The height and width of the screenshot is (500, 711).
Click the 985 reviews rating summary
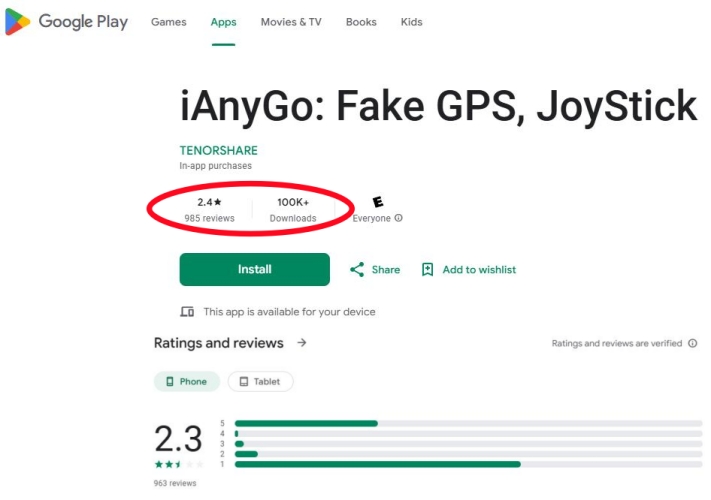[209, 209]
